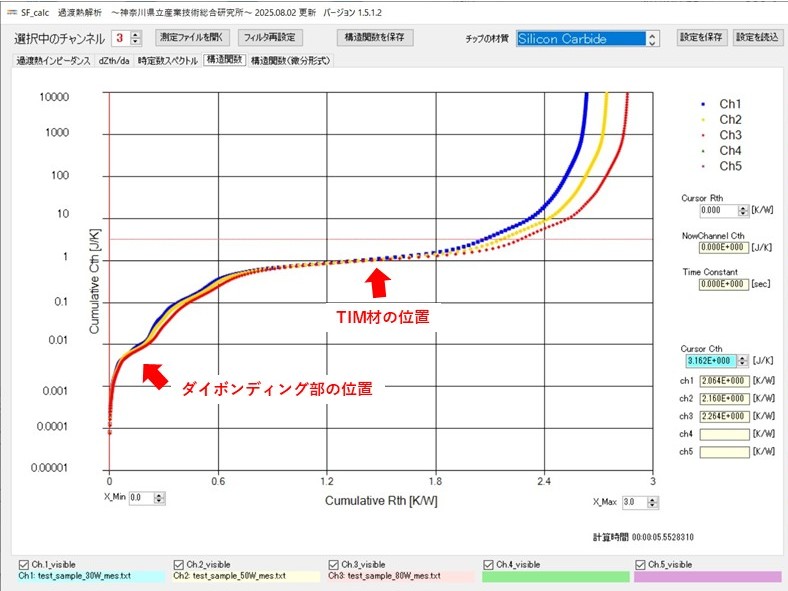This screenshot has height=591, width=788.
Task: Click the Time Constant output field
Action: pyautogui.click(x=724, y=284)
